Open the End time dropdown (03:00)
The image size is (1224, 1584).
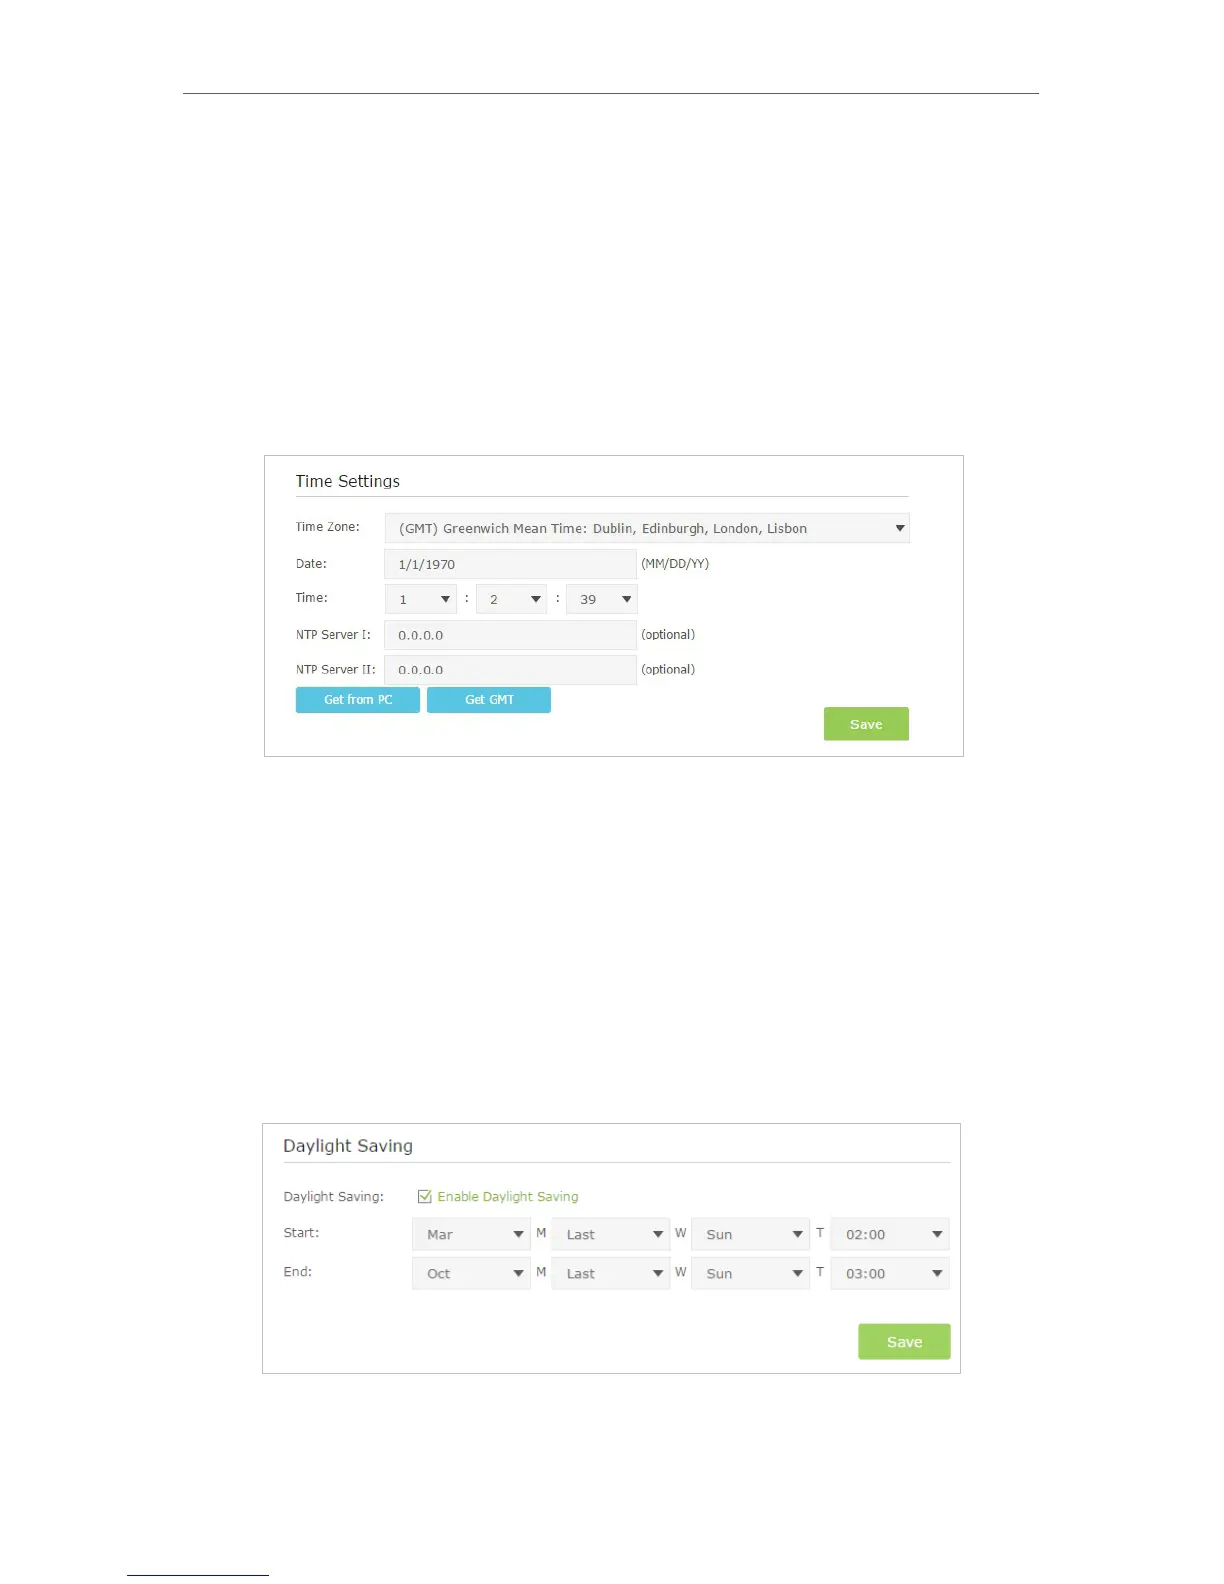pyautogui.click(x=889, y=1273)
